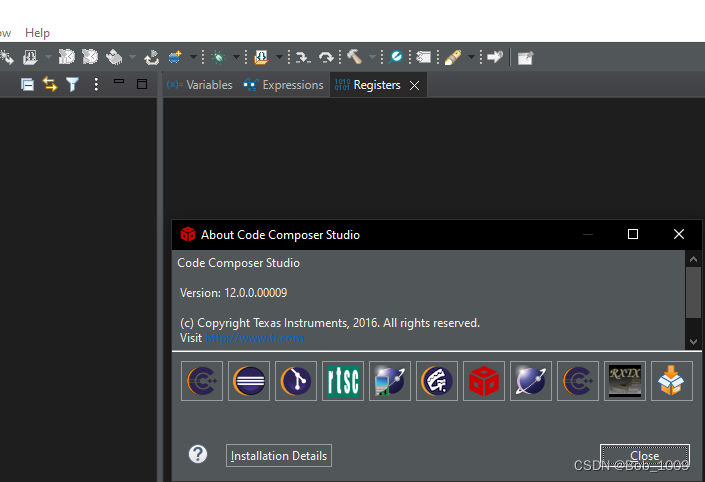
Task: Click the Version: 12.0.0.00009 text
Action: coord(233,293)
